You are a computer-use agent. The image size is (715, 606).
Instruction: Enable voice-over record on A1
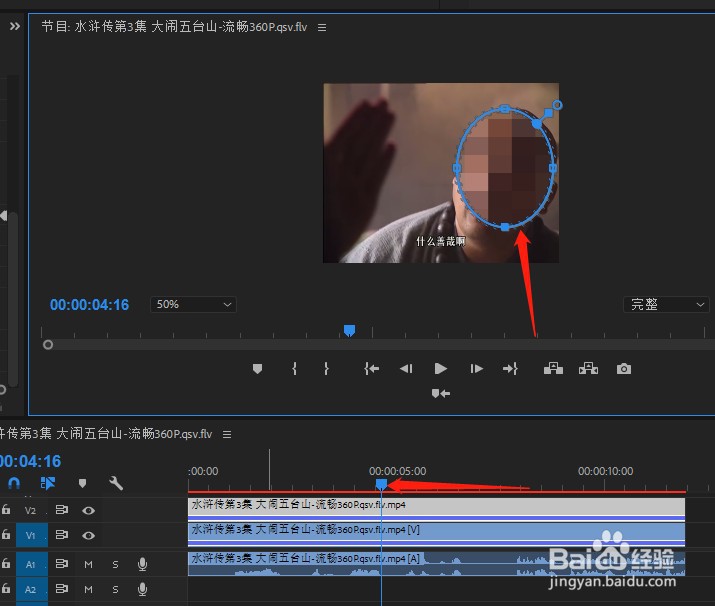click(x=142, y=565)
